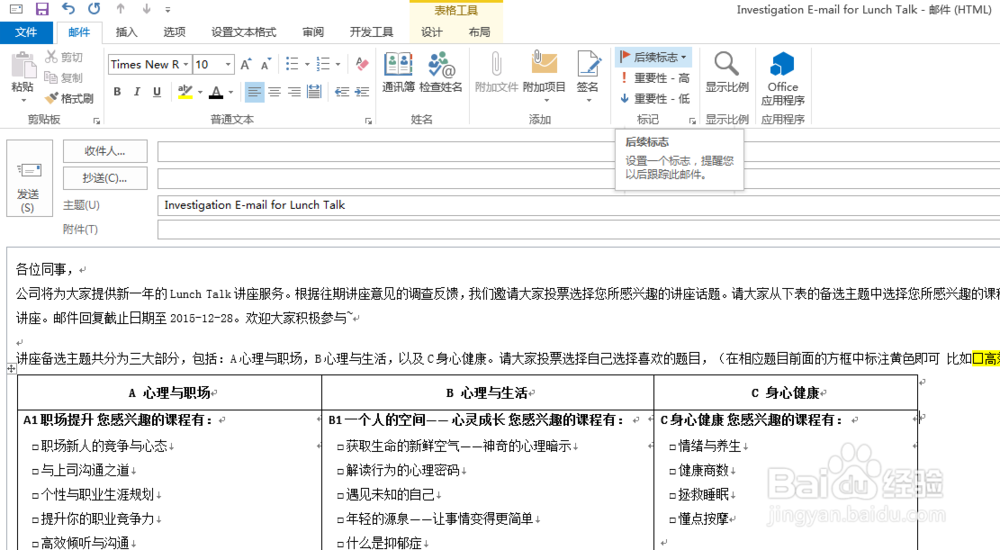Choose CC recipients with 抄送 button
Viewport: 1000px width, 550px height.
105,178
